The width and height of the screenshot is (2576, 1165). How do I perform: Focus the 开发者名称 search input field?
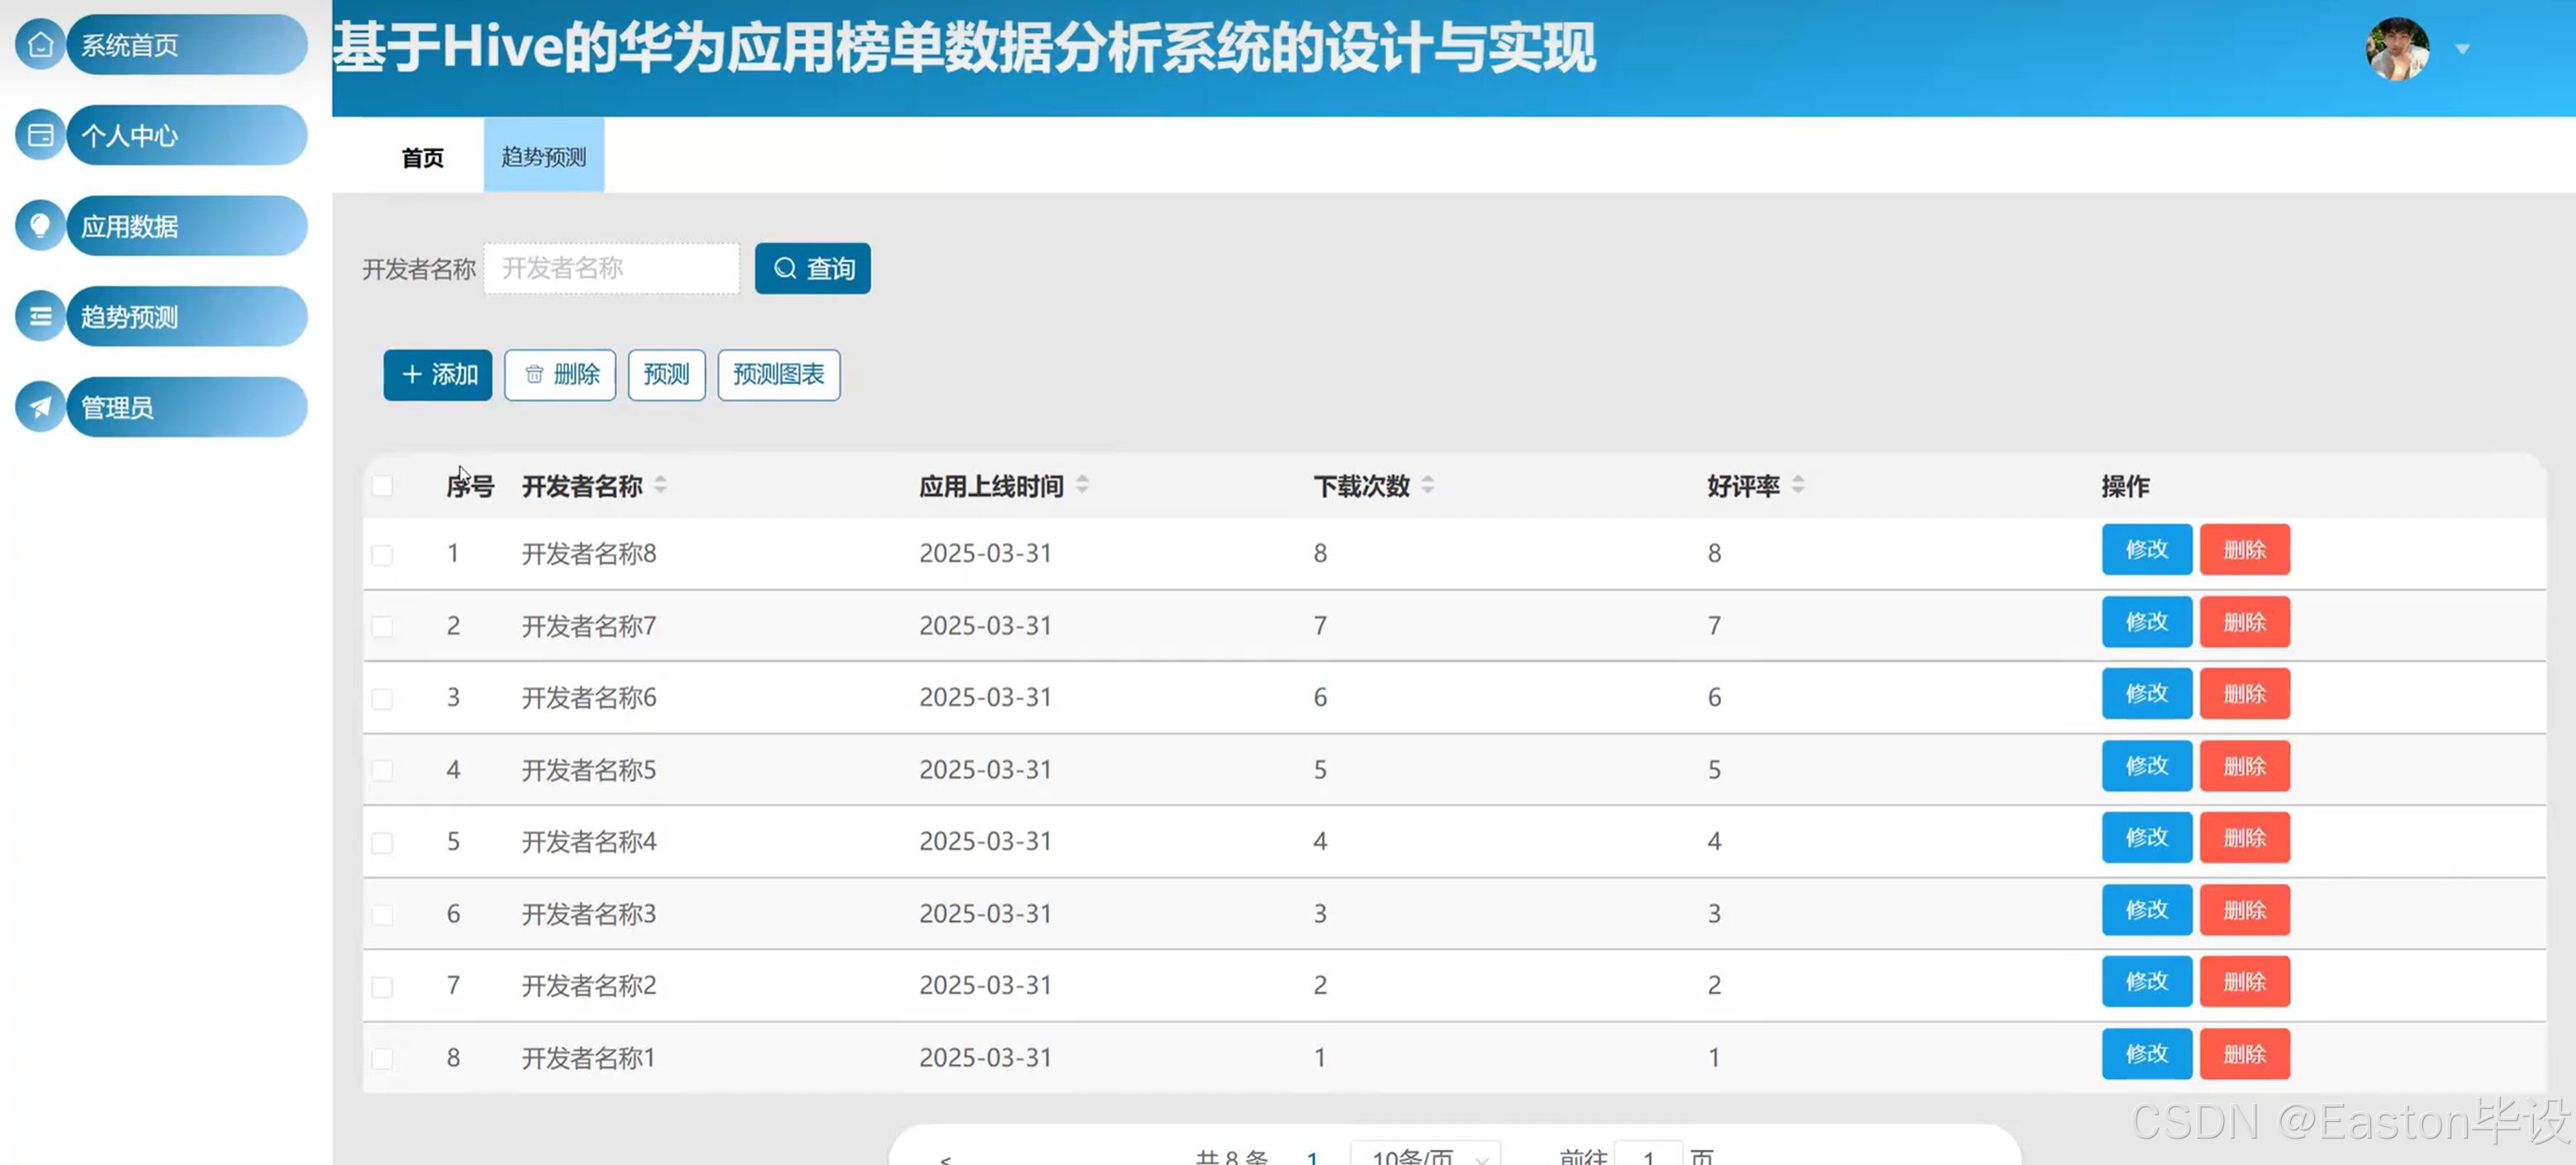(x=612, y=268)
